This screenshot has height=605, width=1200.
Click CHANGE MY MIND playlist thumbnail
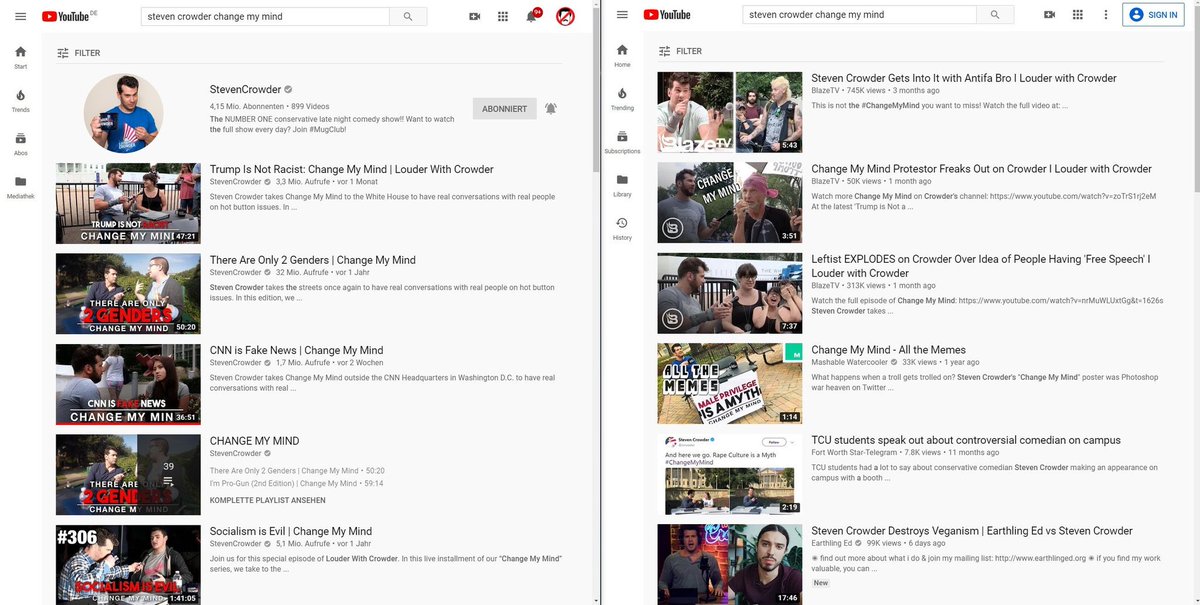point(128,474)
